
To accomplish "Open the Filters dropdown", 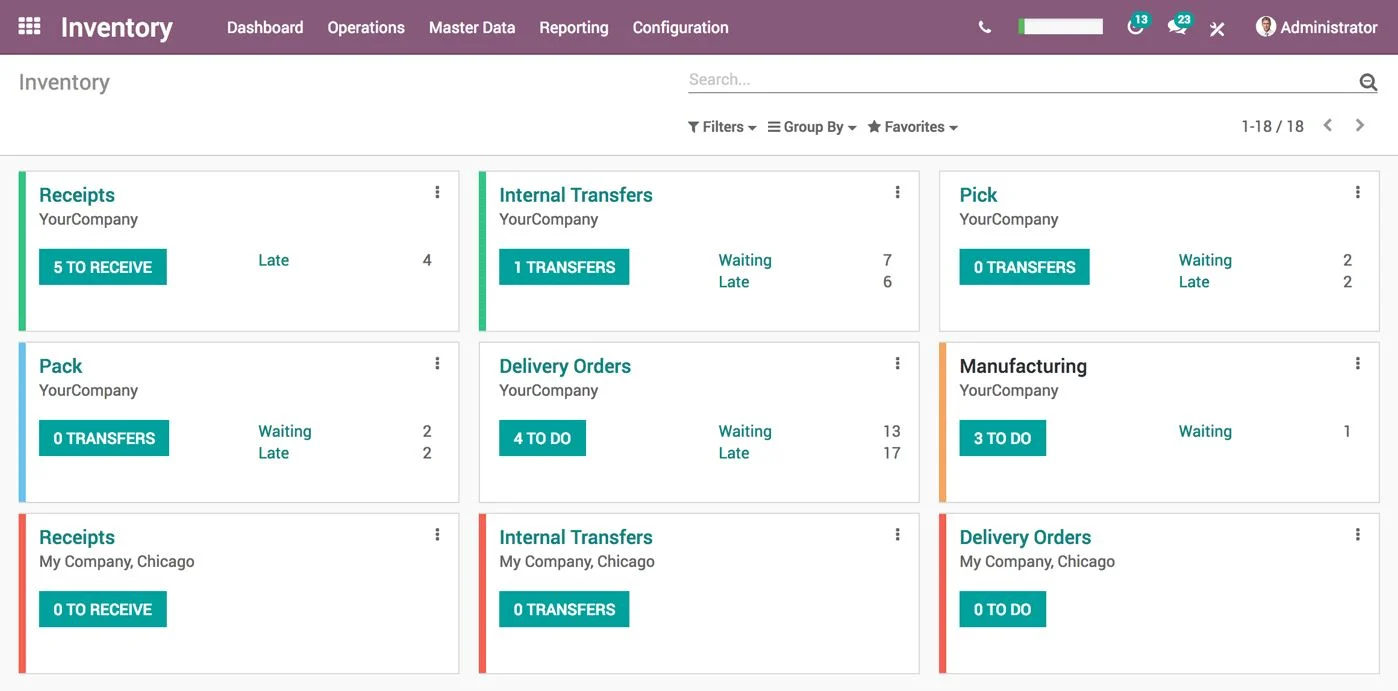I will coord(721,126).
